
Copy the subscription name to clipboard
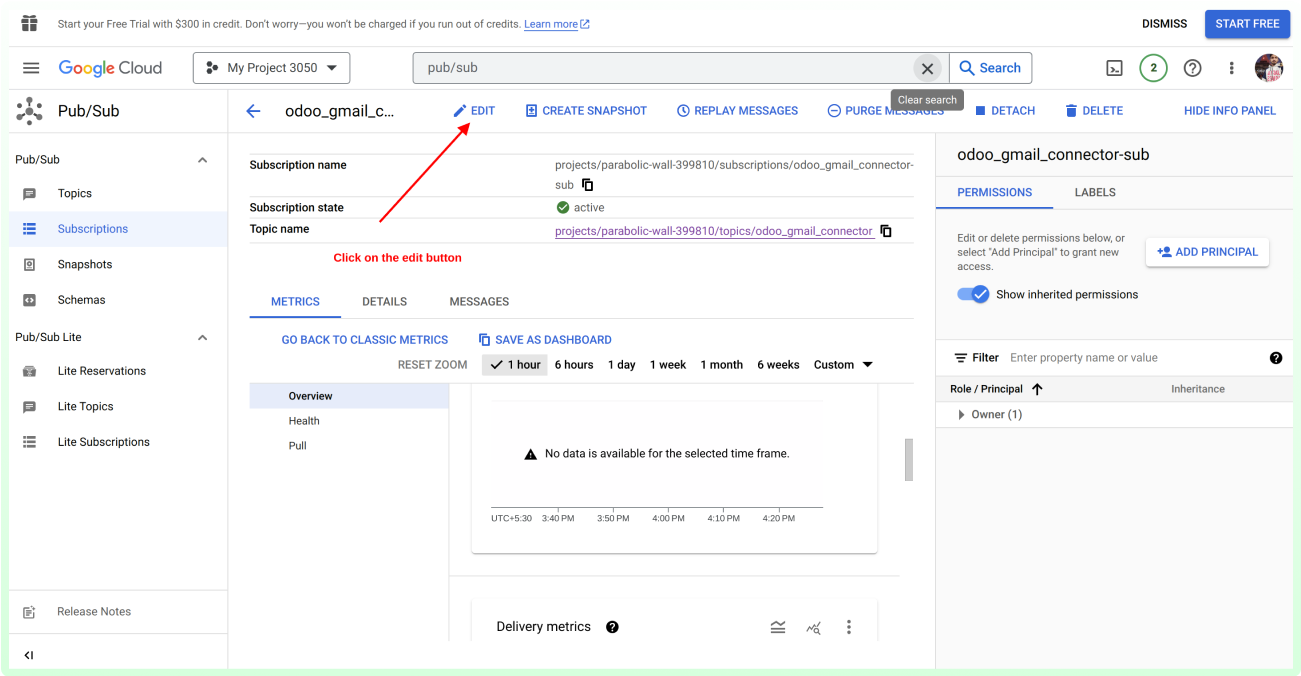(588, 185)
